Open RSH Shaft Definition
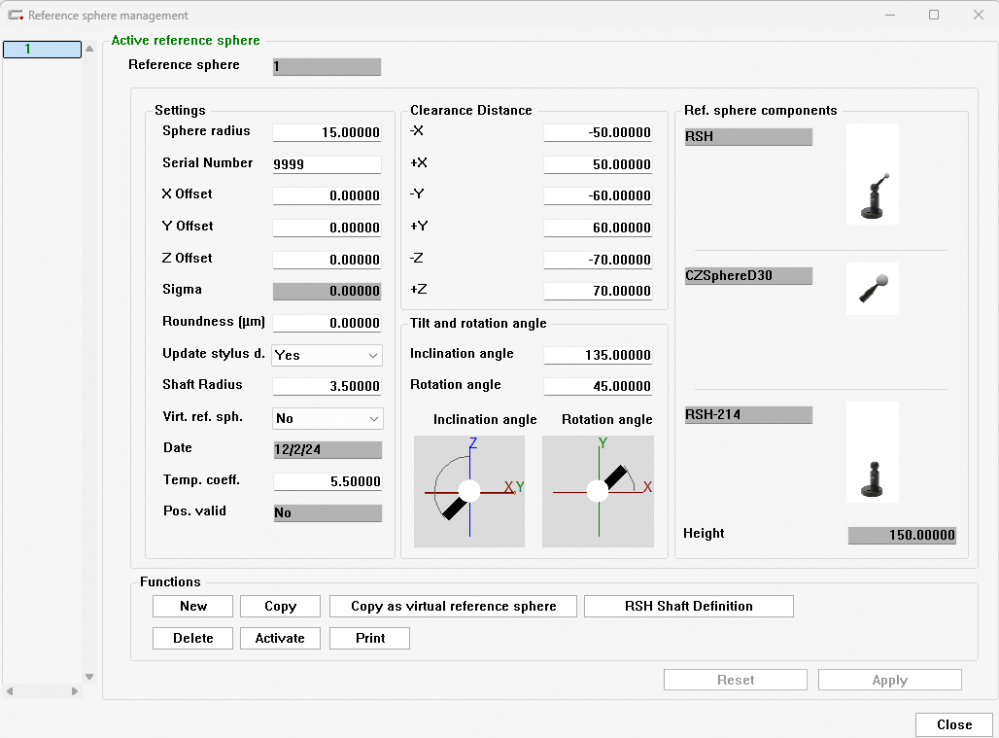 (688, 606)
